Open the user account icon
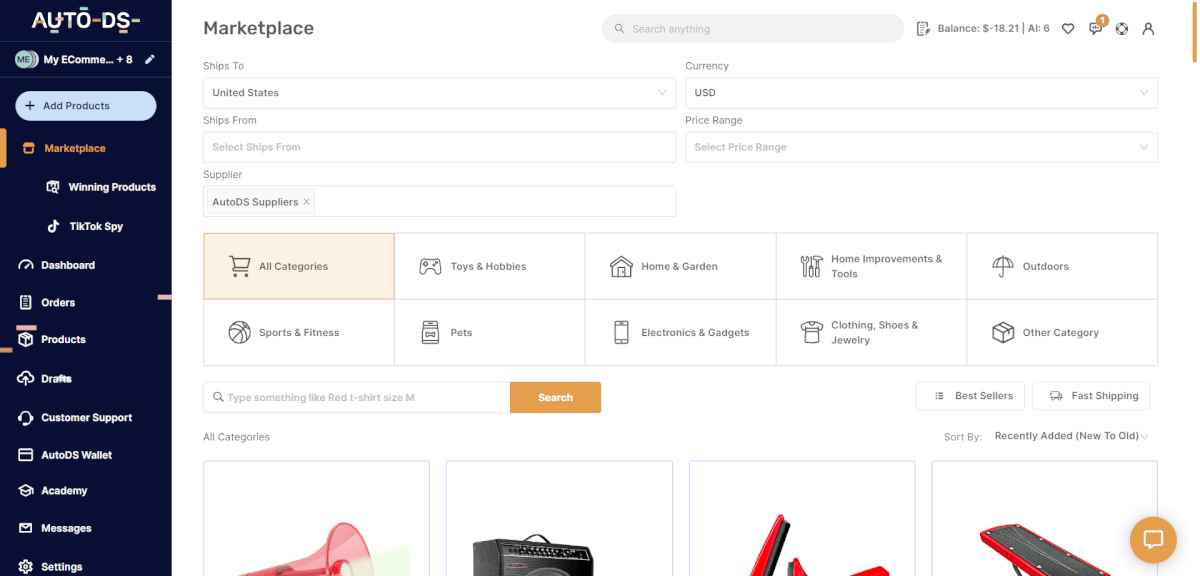This screenshot has width=1200, height=576. coord(1148,29)
